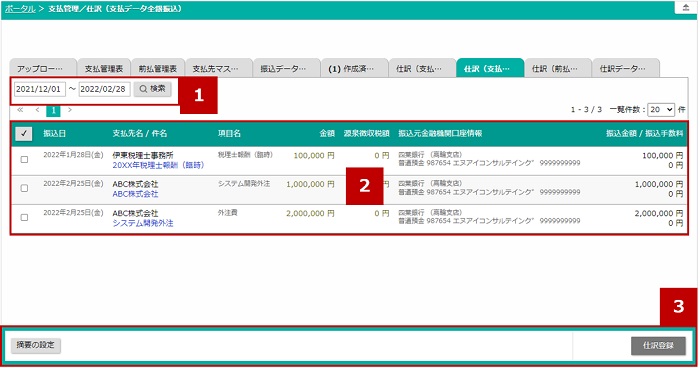Click the date 2022年1月28日(金)
Image resolution: width=700 pixels, height=368 pixels.
point(73,155)
